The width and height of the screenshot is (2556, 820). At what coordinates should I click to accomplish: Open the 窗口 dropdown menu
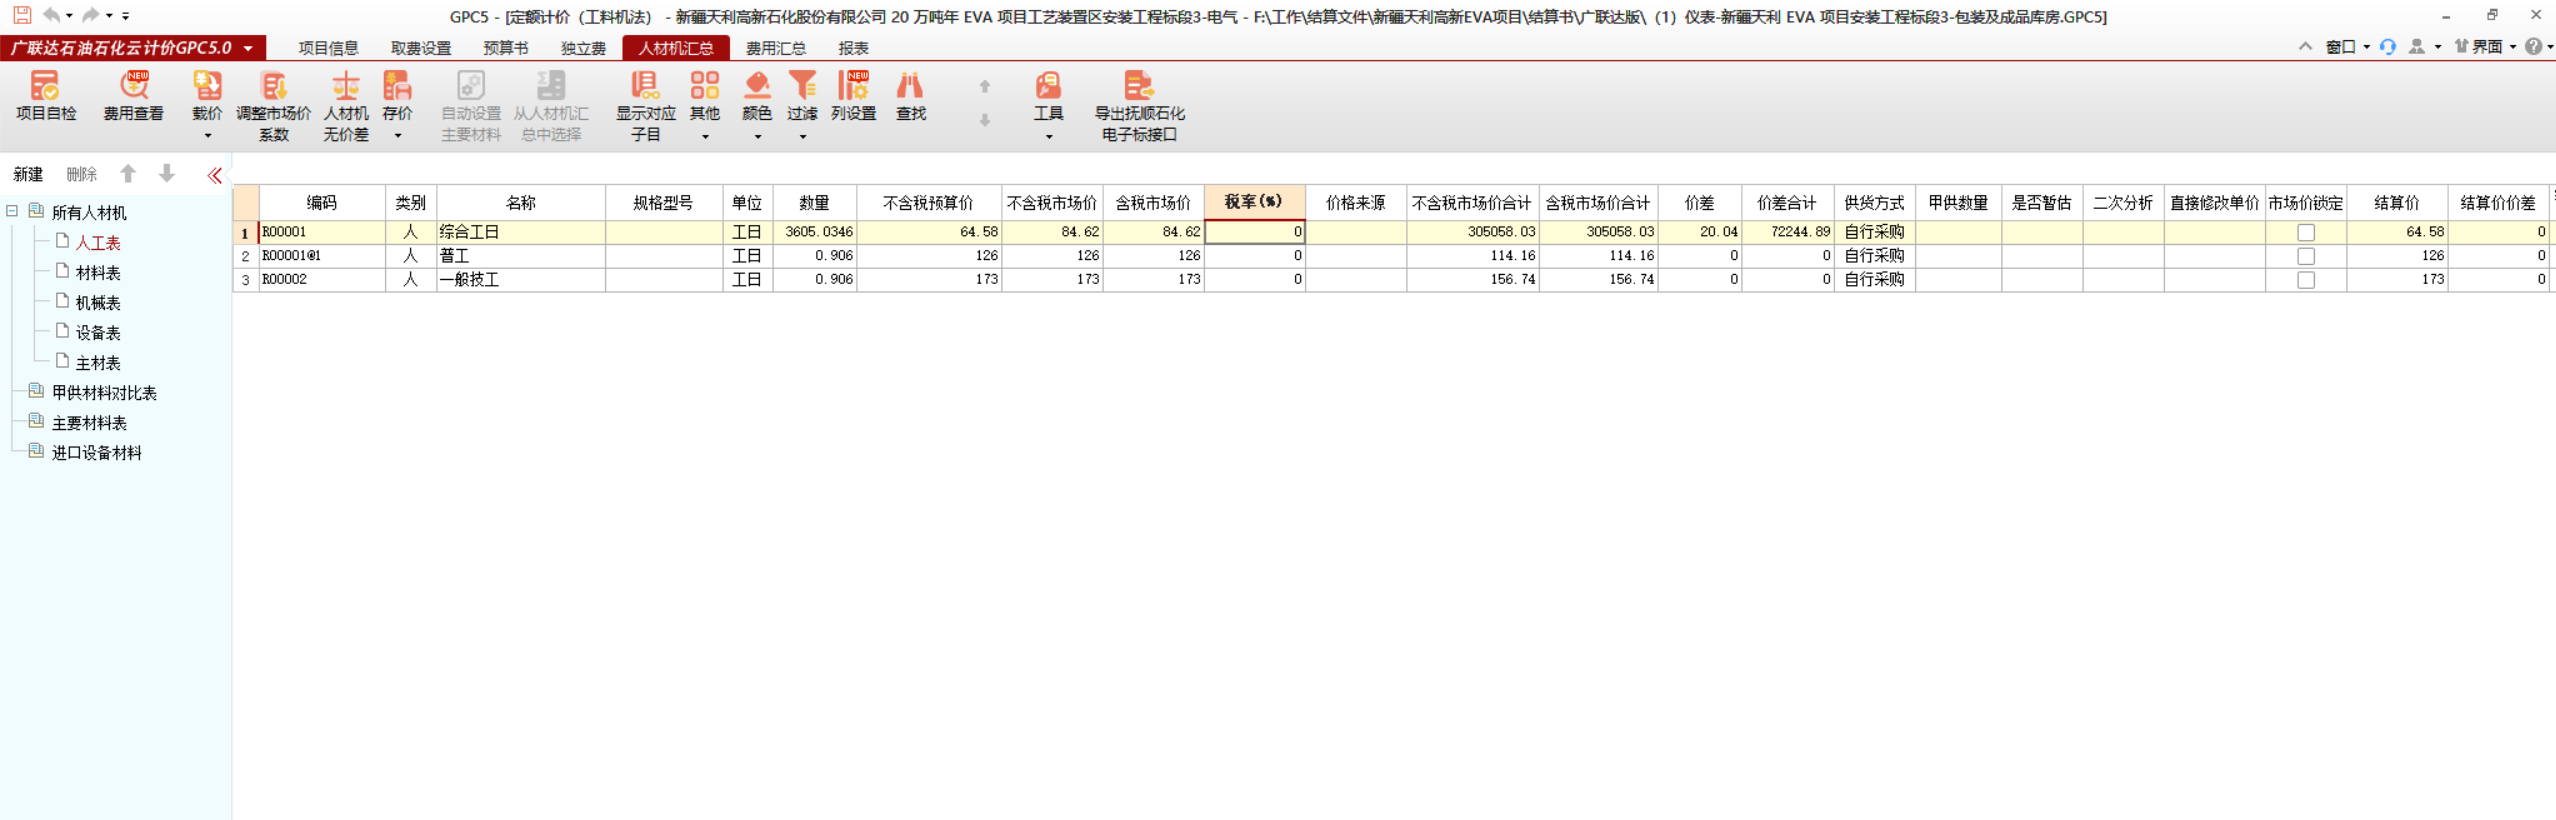2347,46
